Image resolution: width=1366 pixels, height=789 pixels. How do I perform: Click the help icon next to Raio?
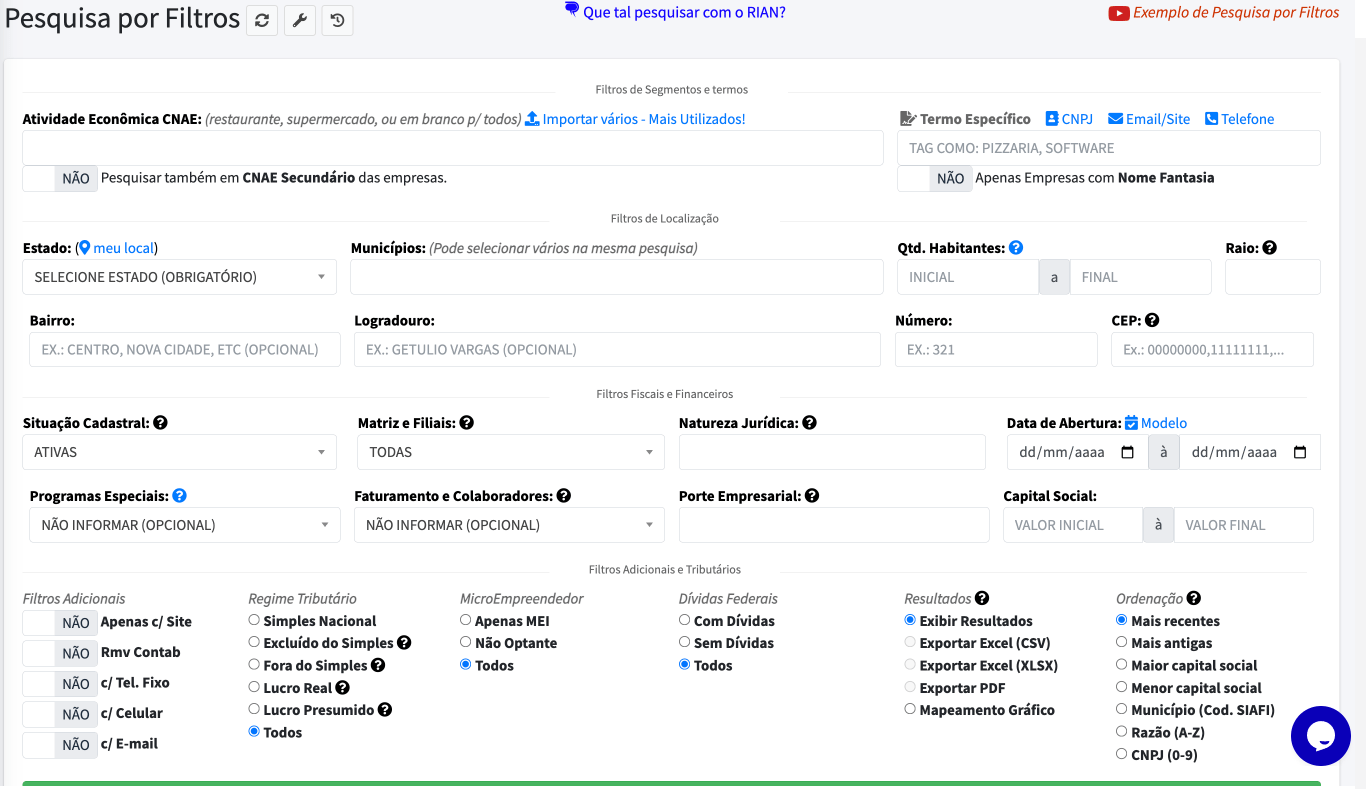pyautogui.click(x=1270, y=248)
